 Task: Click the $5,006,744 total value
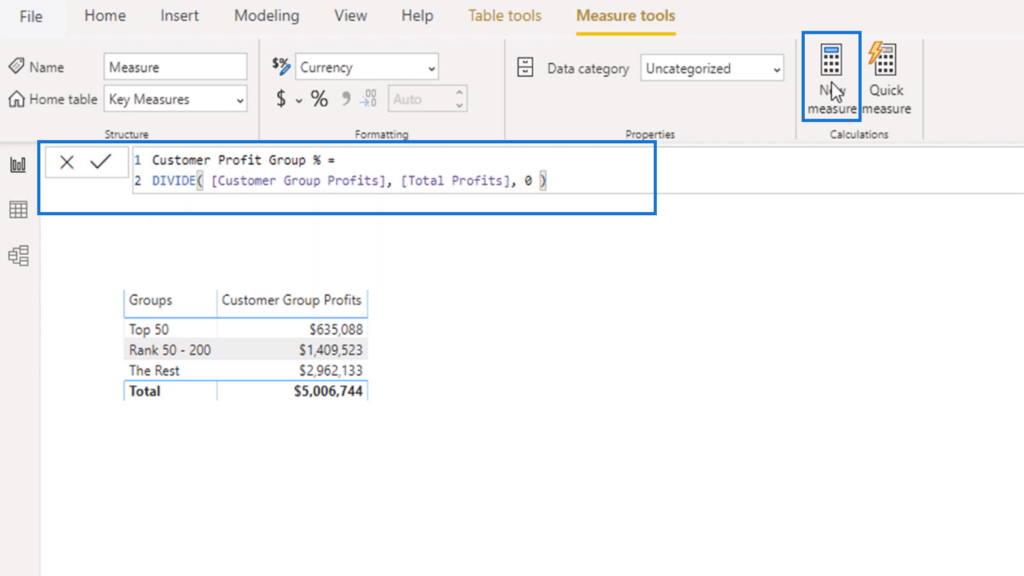tap(328, 391)
